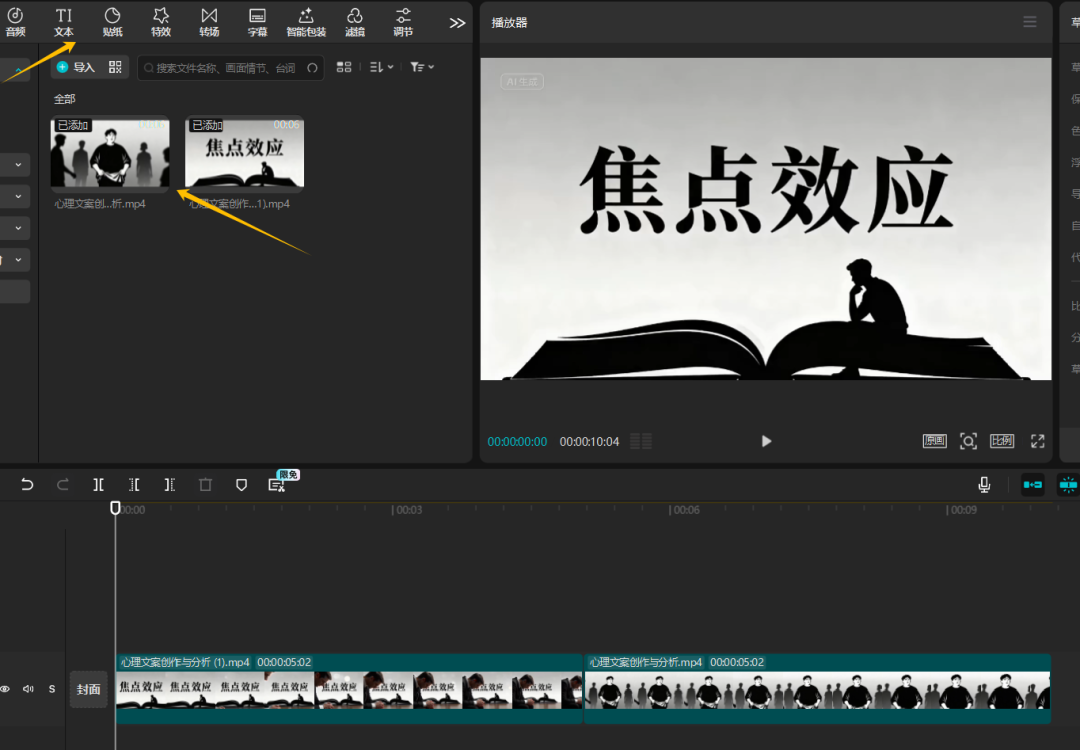This screenshot has width=1080, height=750.
Task: Switch to the 文本 (Text) tab
Action: (x=64, y=21)
